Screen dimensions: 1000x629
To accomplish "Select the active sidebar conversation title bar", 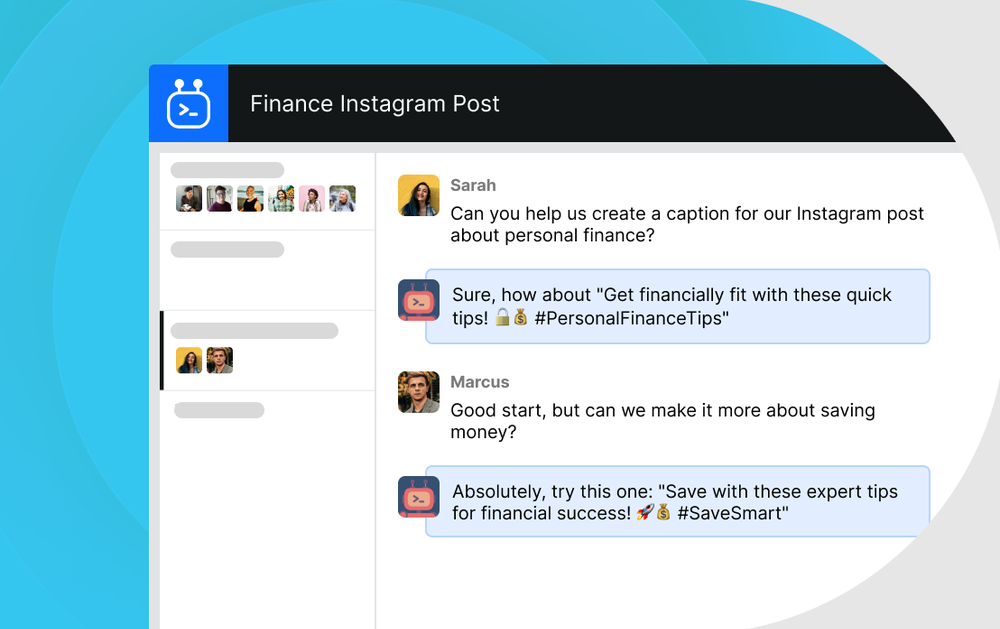I will point(254,330).
